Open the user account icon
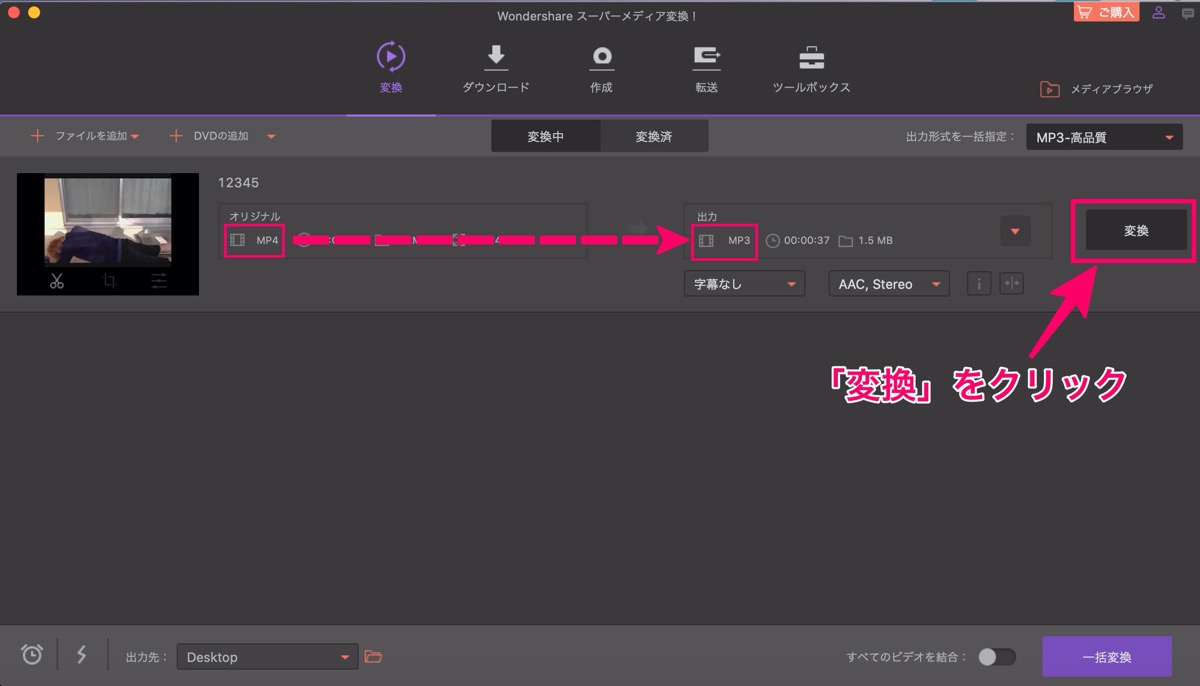Viewport: 1200px width, 686px height. coord(1158,13)
